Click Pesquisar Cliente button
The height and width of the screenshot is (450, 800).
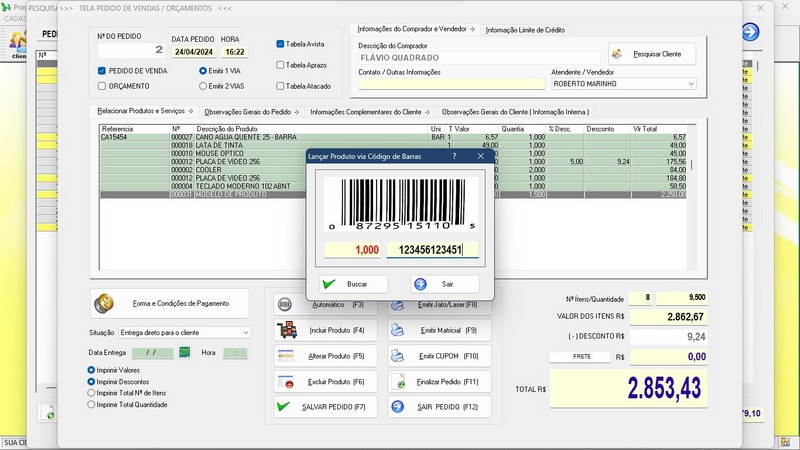click(652, 54)
